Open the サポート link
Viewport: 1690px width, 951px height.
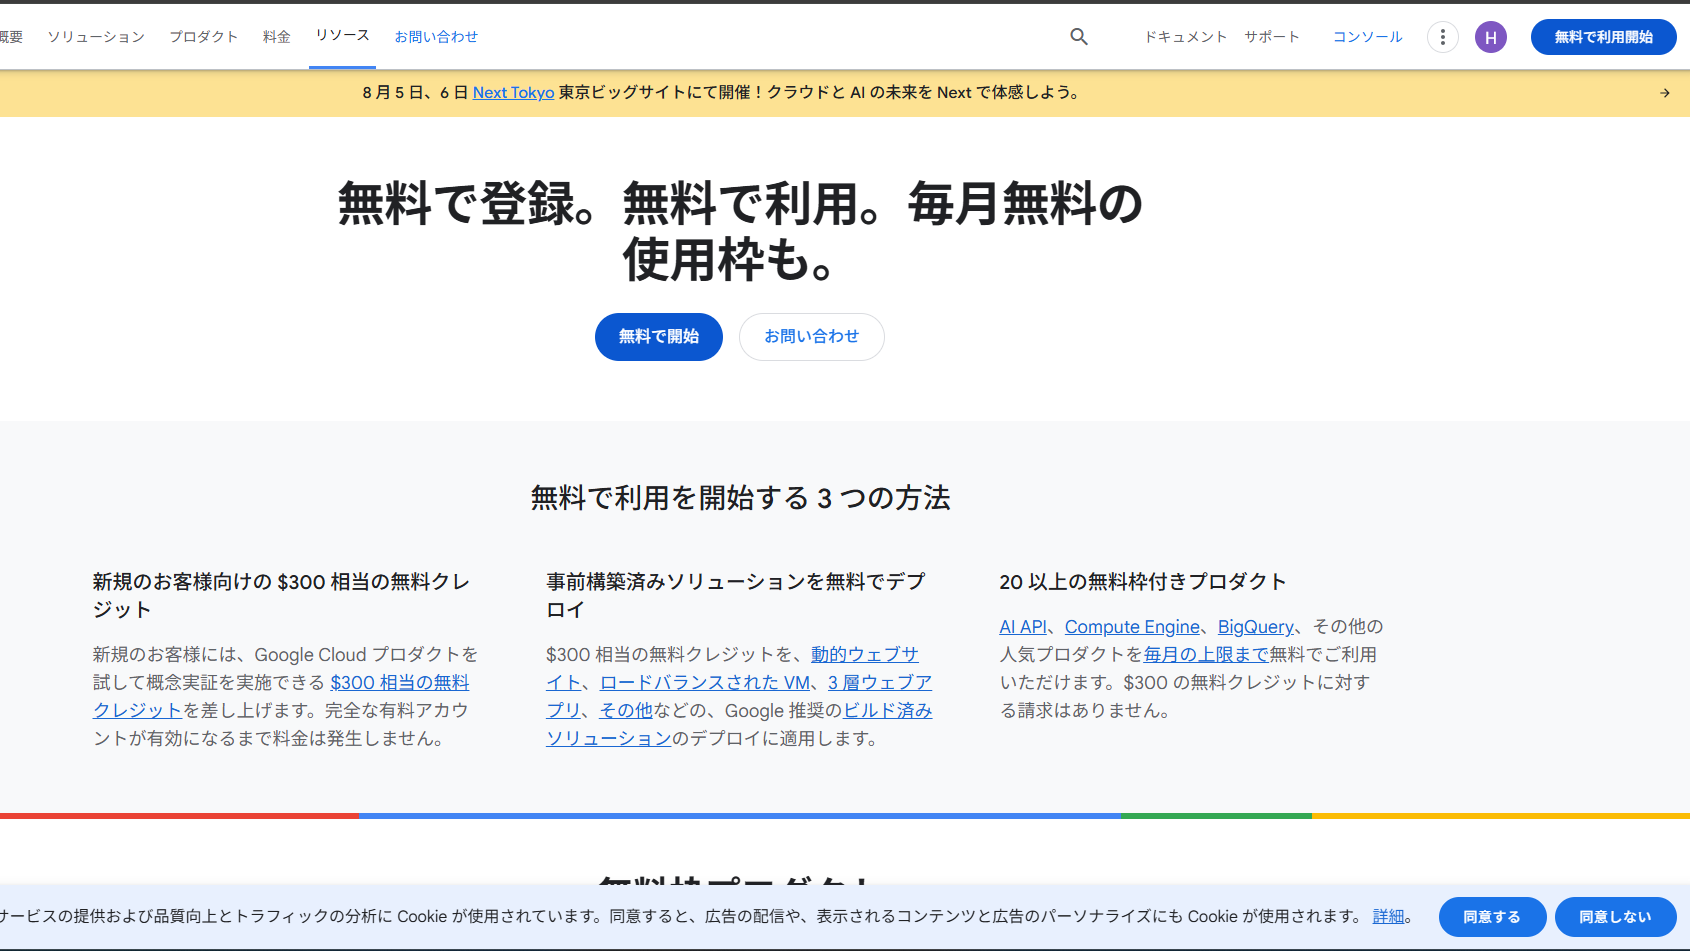(1272, 37)
